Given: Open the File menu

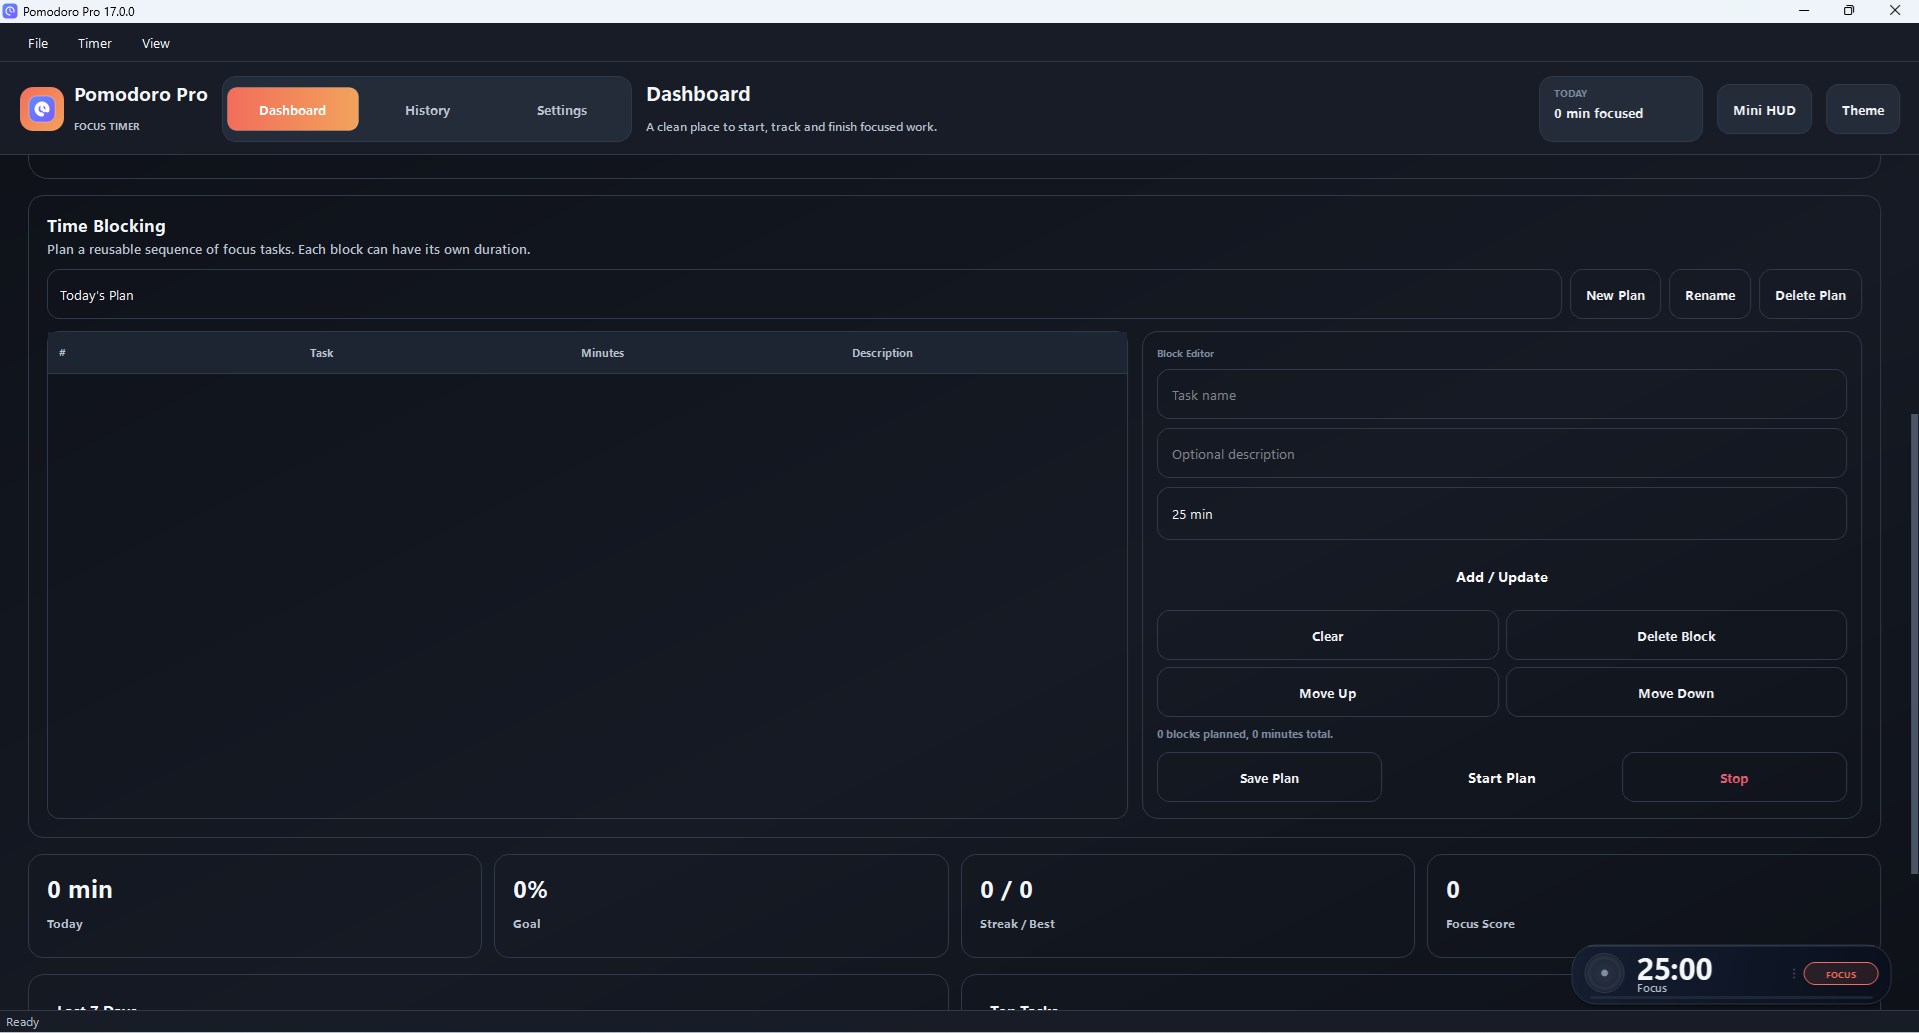Looking at the screenshot, I should coord(38,43).
